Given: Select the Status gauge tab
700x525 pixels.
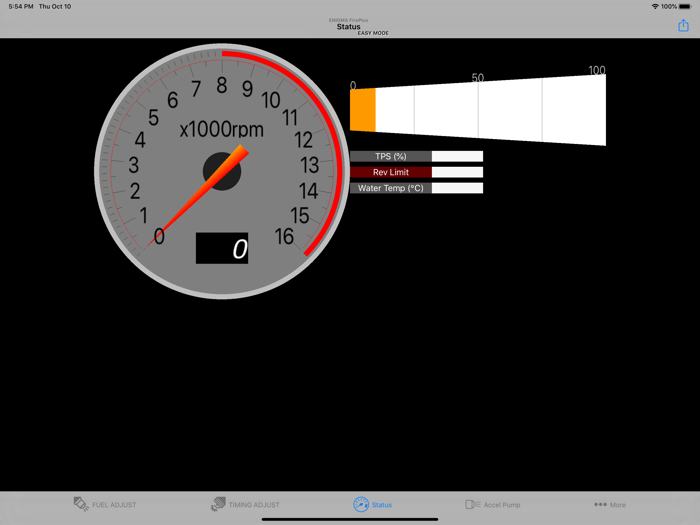Looking at the screenshot, I should point(372,505).
